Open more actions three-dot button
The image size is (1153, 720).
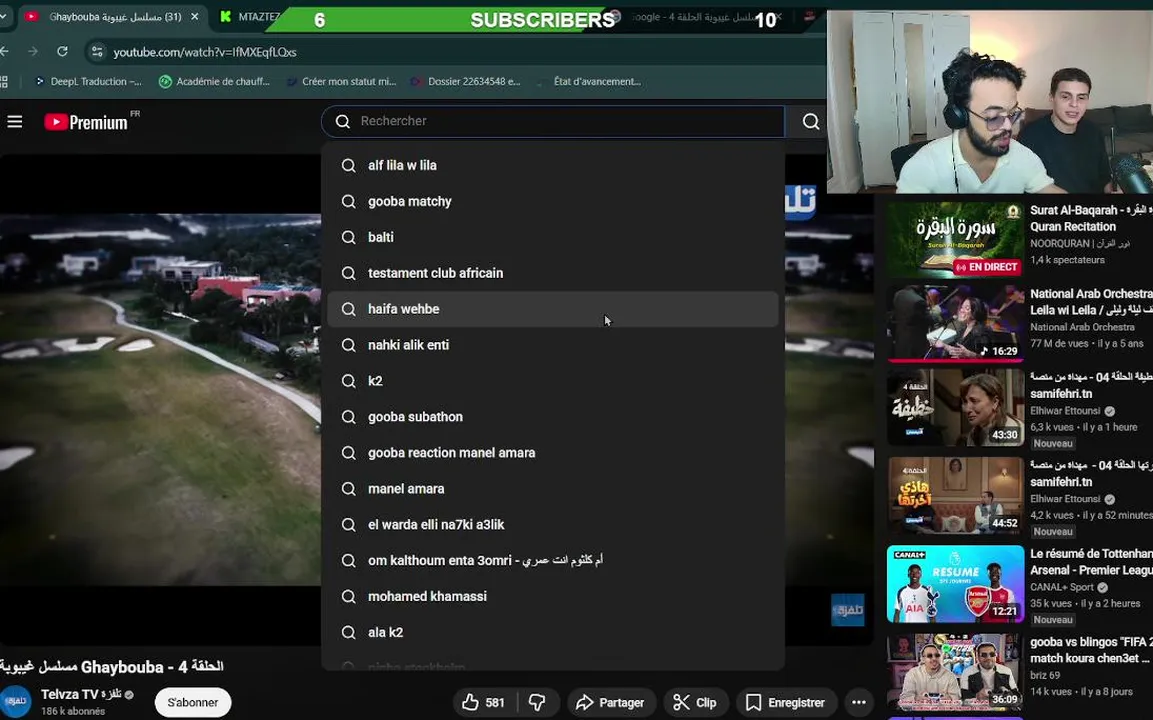858,702
